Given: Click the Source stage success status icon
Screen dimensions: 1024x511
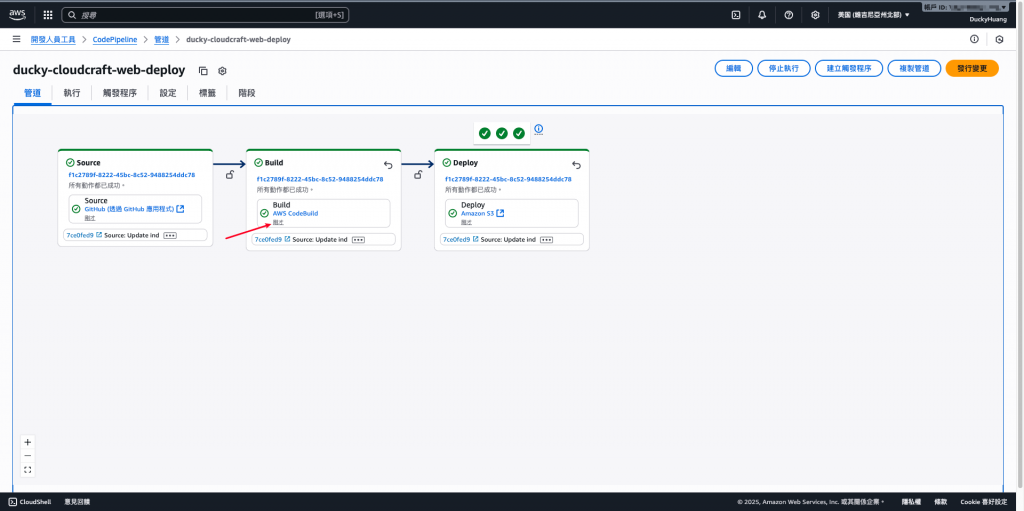Looking at the screenshot, I should click(x=70, y=163).
